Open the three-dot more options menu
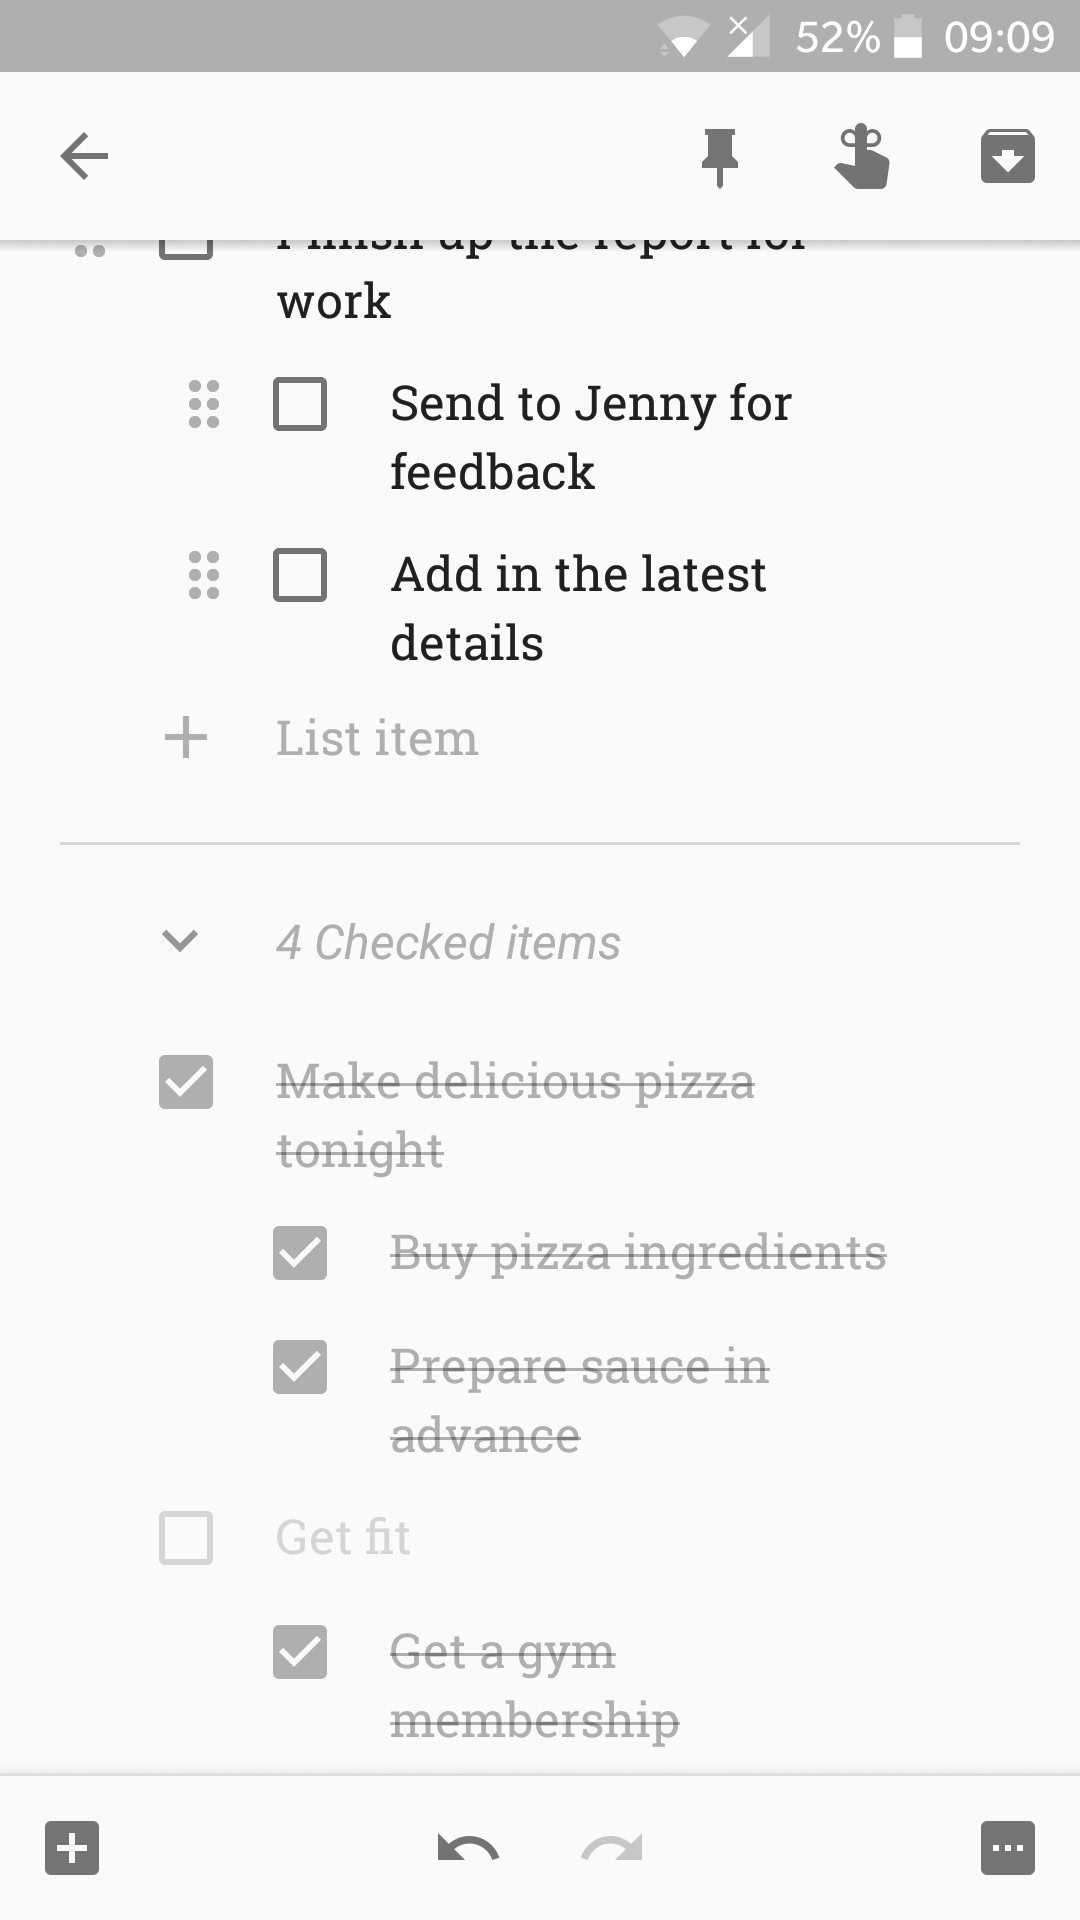Viewport: 1080px width, 1920px height. click(1007, 1847)
